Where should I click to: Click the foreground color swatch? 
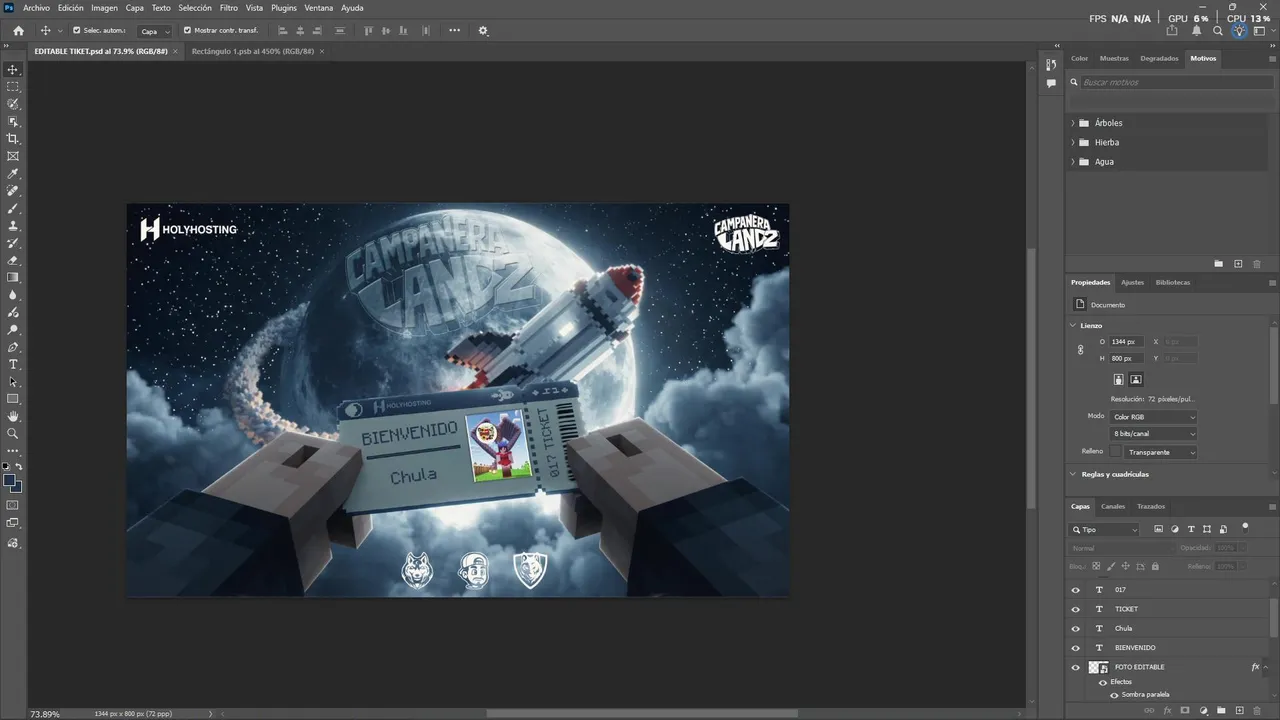10,481
